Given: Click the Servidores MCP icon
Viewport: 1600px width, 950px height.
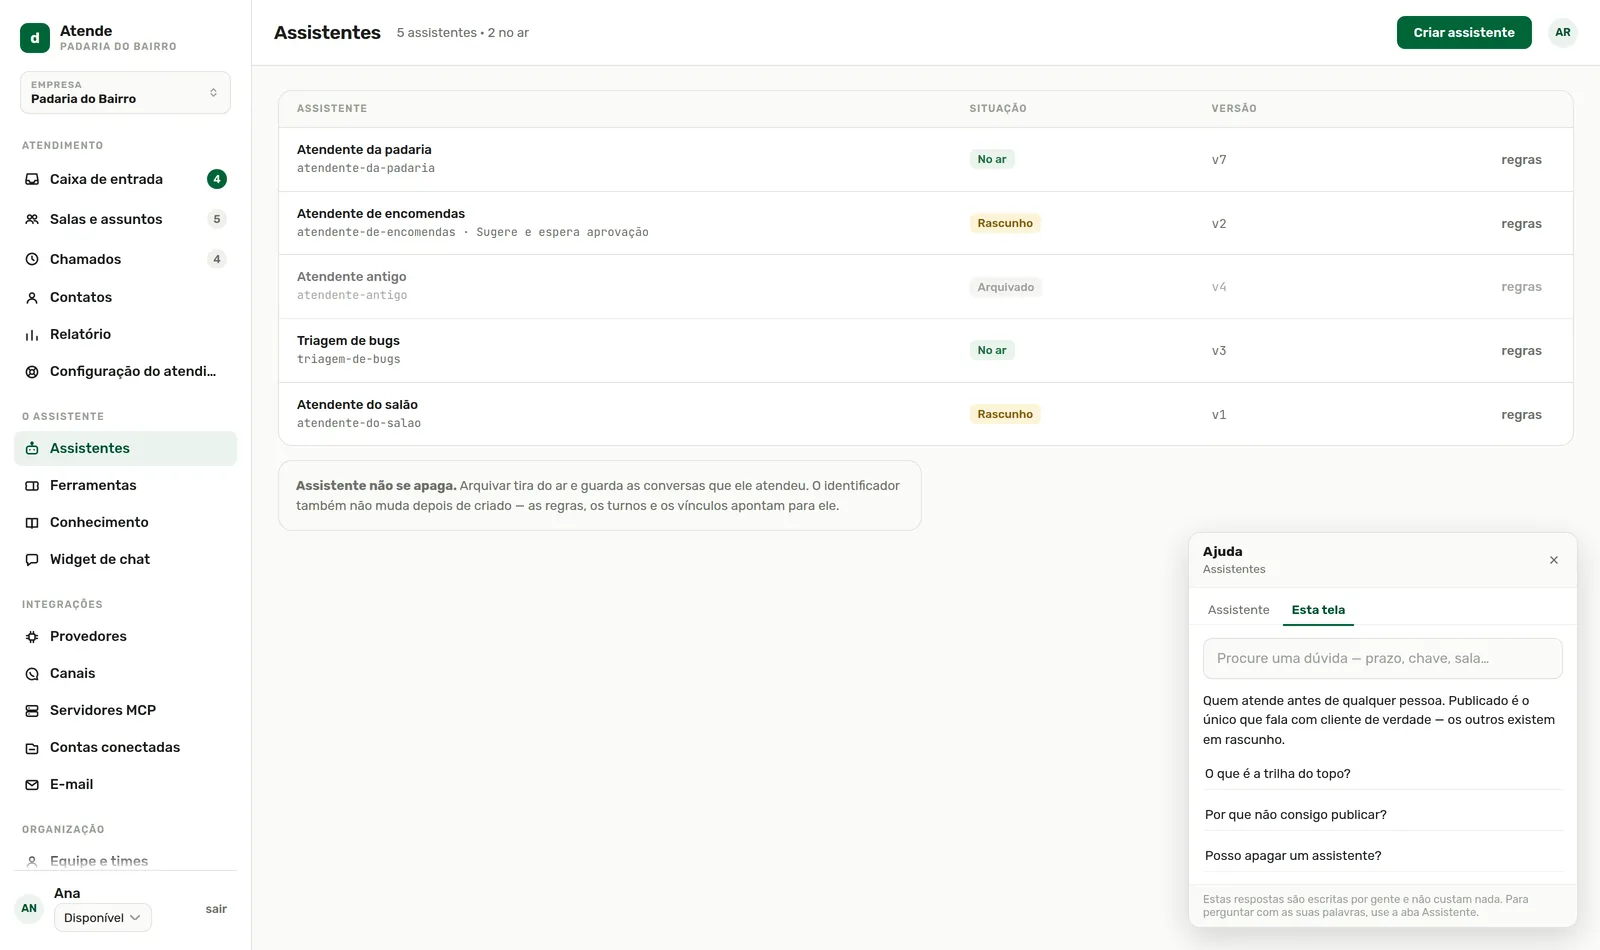Looking at the screenshot, I should coord(32,710).
